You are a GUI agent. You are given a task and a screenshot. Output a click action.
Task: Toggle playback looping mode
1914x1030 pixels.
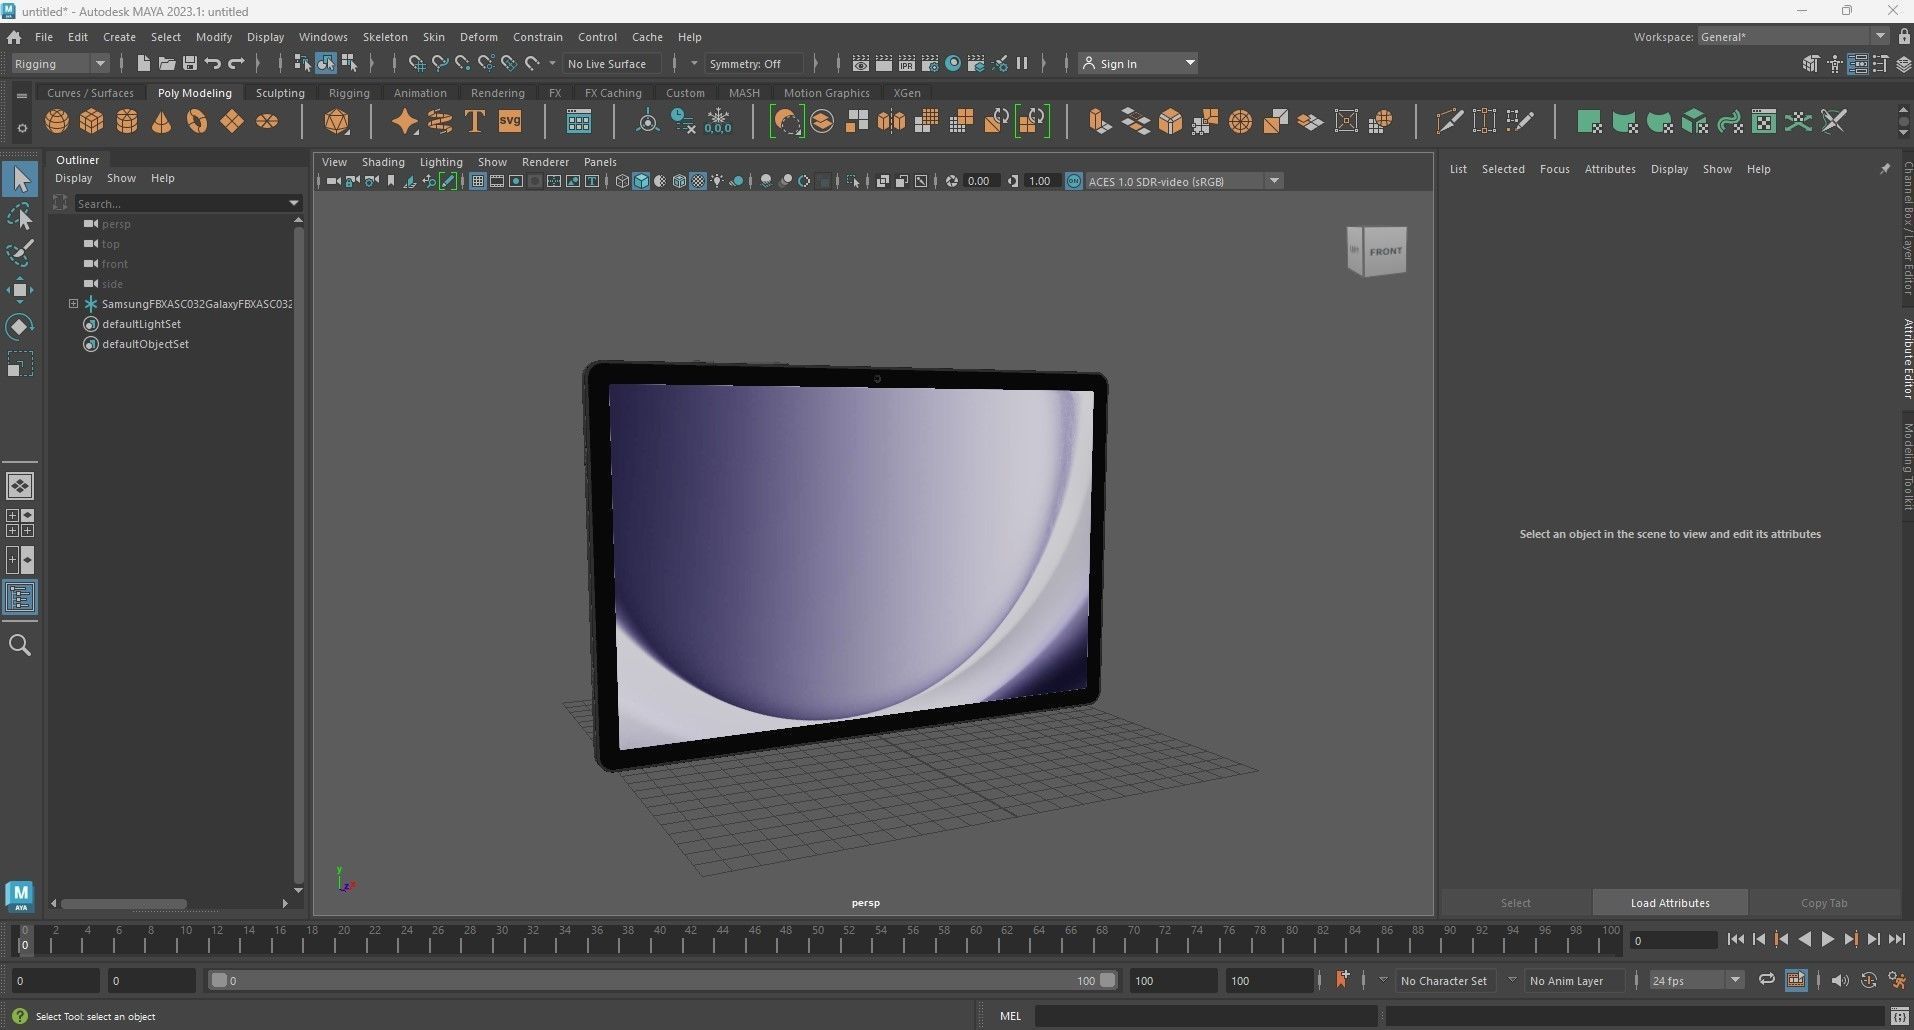point(1766,980)
